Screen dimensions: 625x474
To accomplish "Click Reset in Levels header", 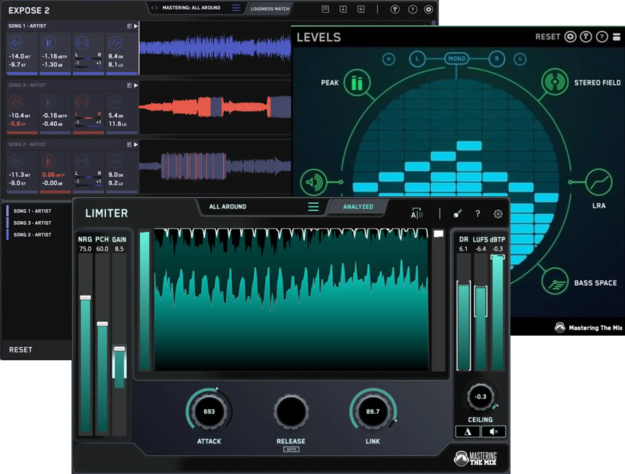I will (548, 37).
